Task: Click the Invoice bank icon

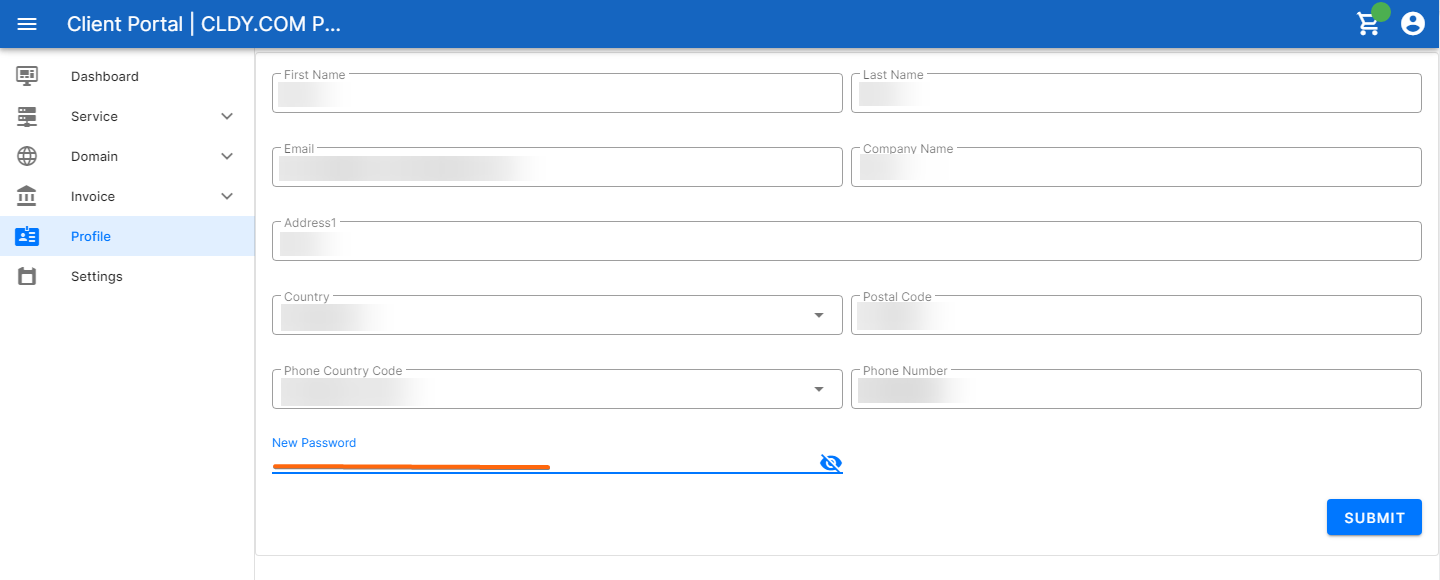Action: click(27, 196)
